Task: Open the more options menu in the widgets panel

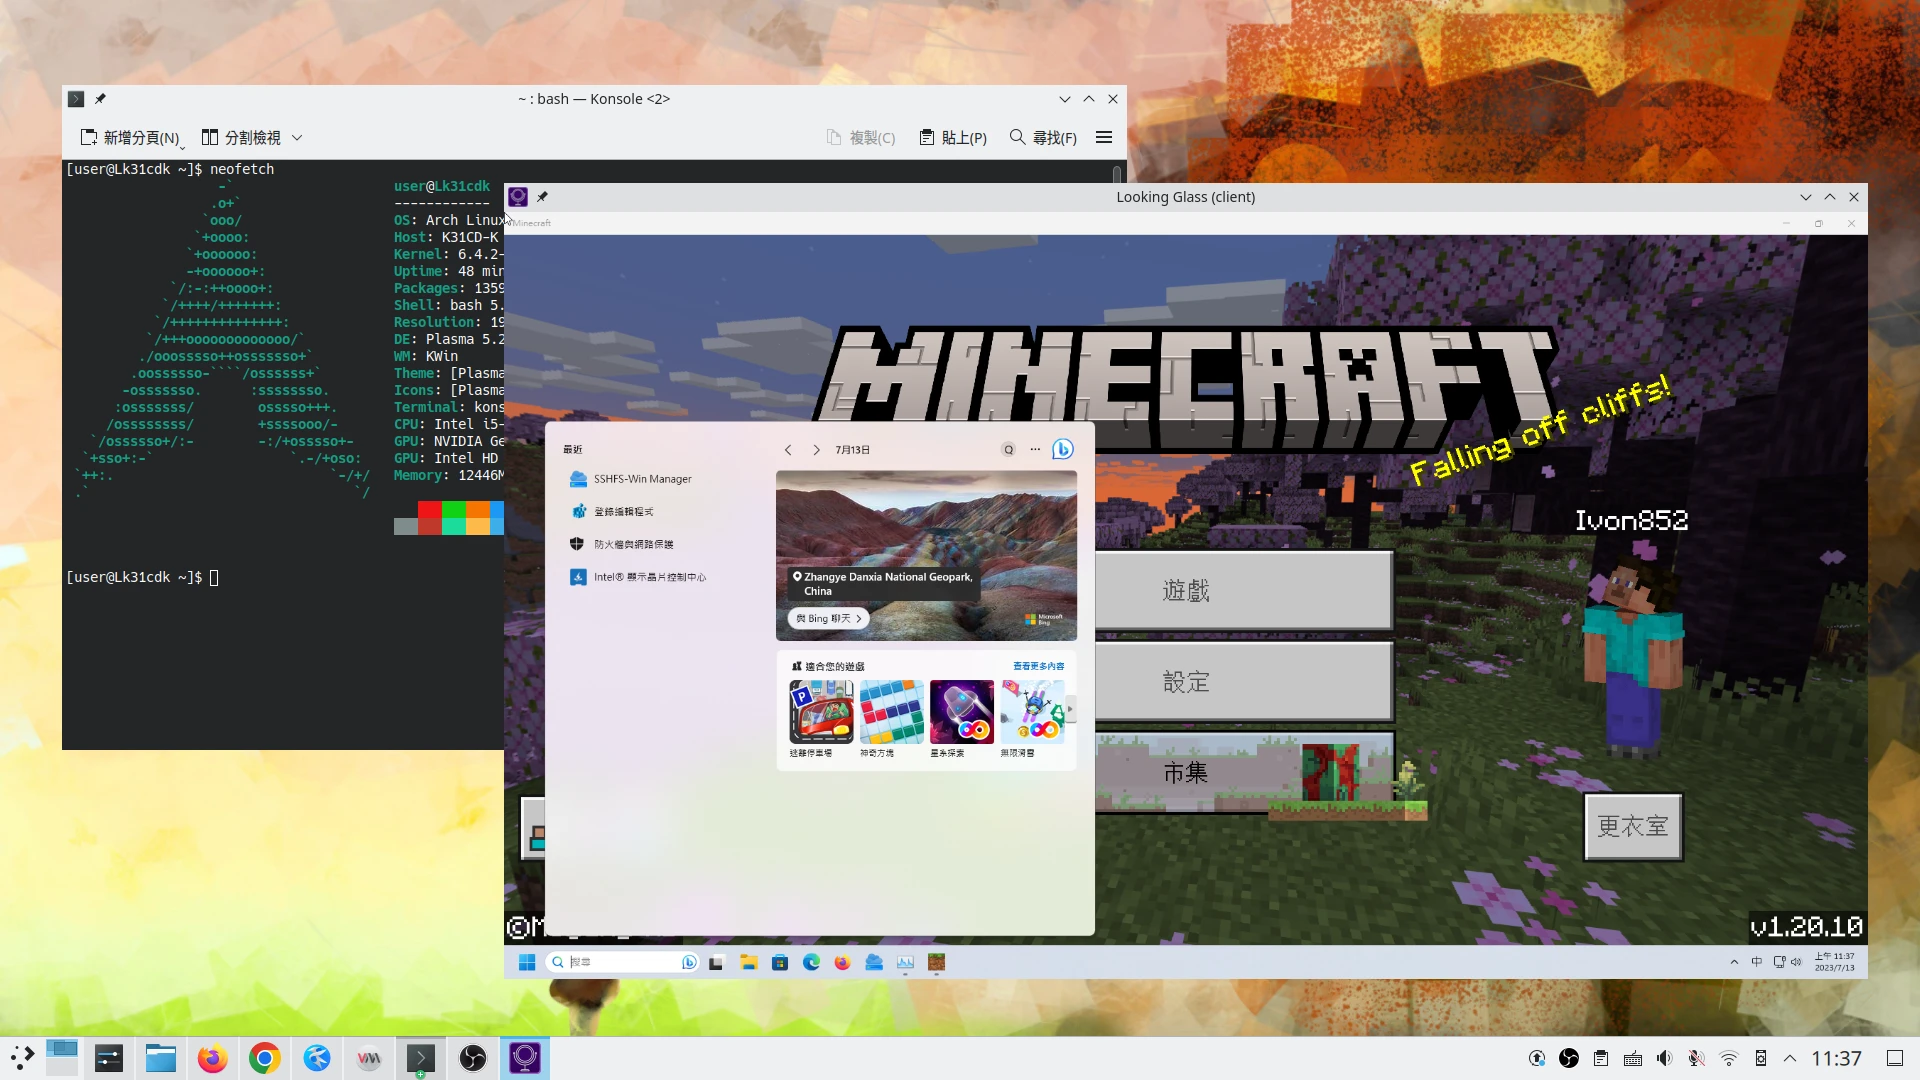Action: pyautogui.click(x=1034, y=449)
